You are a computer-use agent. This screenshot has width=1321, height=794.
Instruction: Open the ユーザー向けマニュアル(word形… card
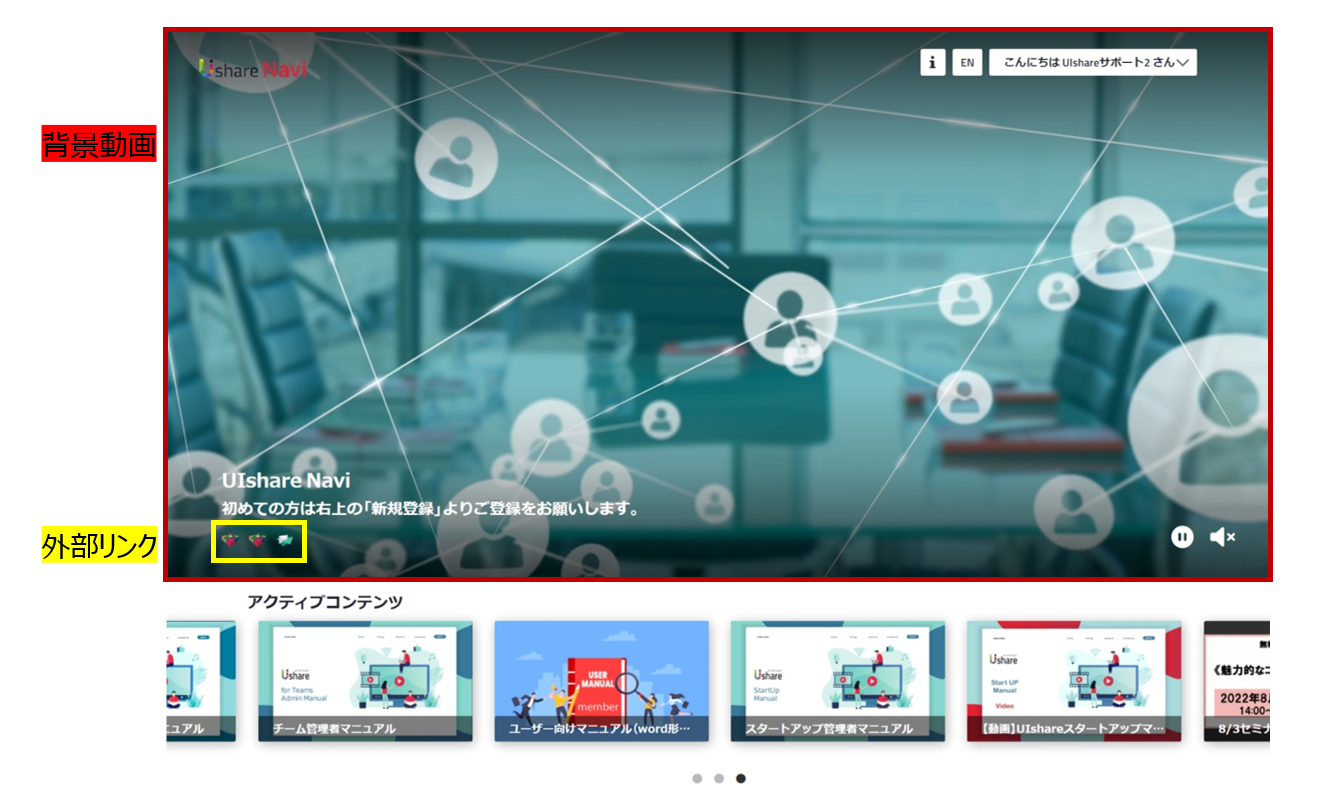click(602, 681)
